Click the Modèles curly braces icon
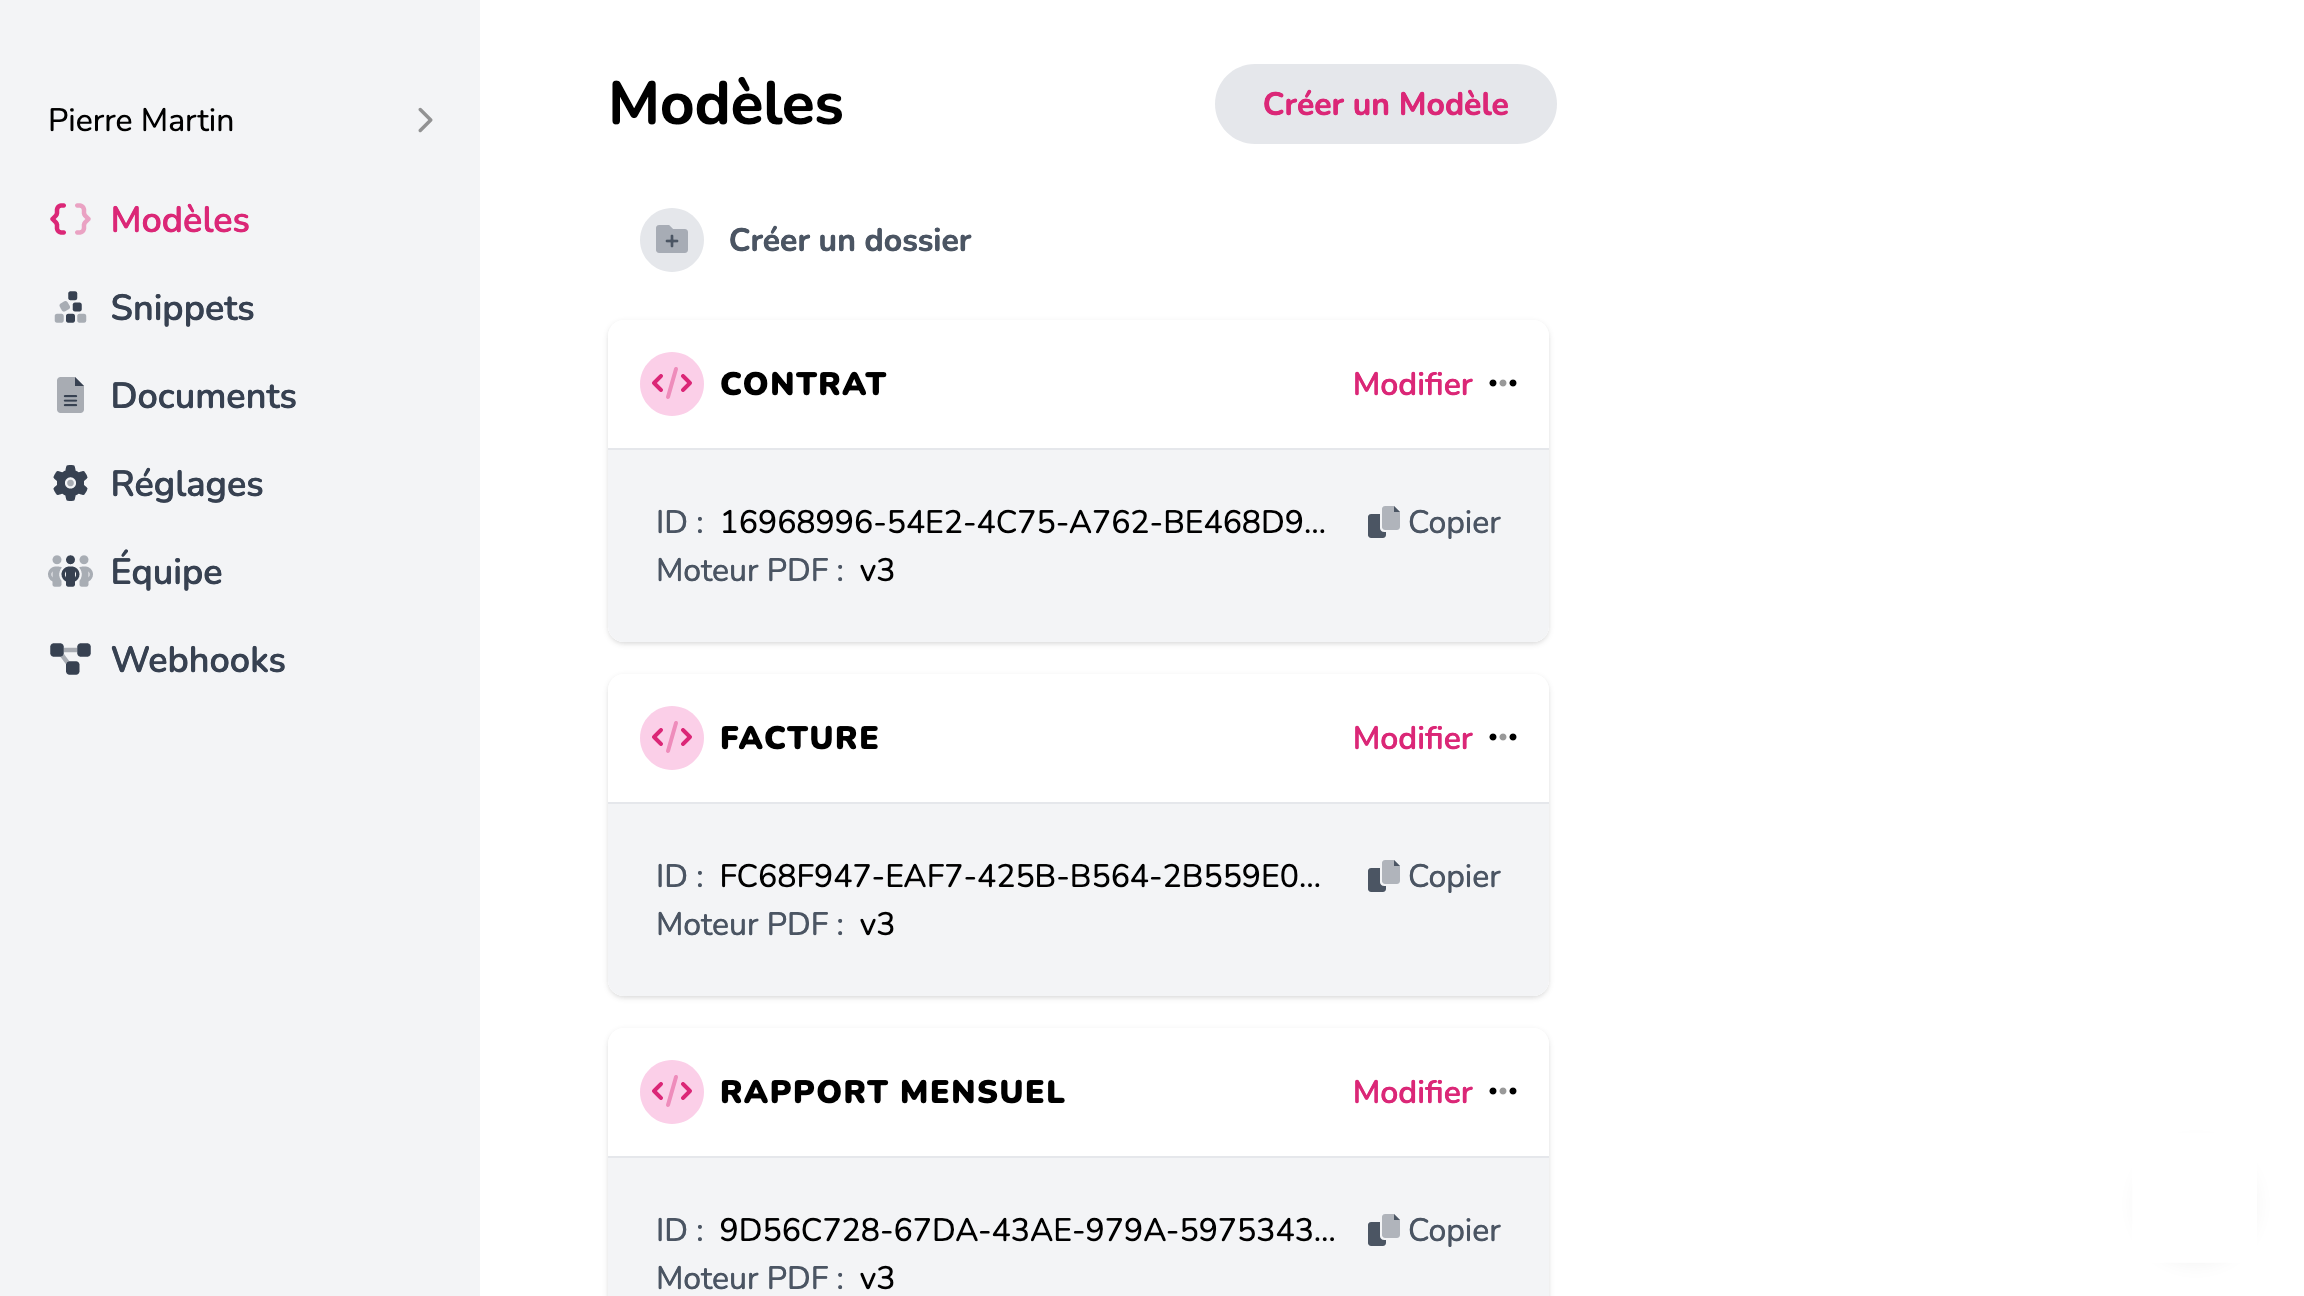 point(70,220)
